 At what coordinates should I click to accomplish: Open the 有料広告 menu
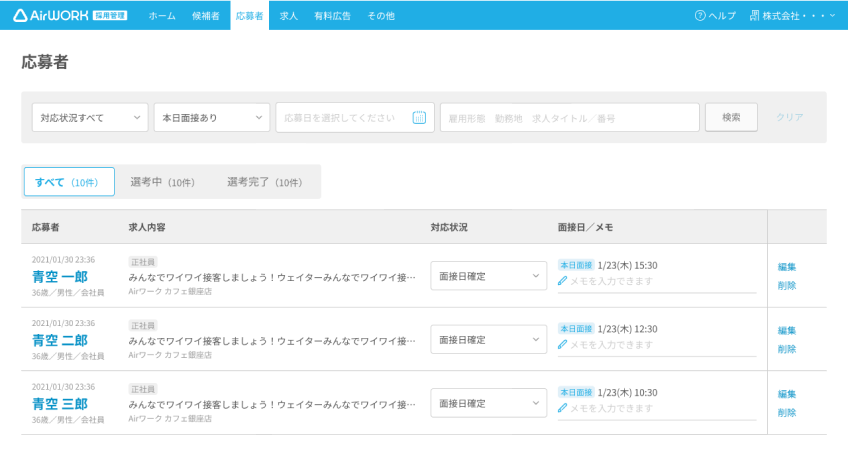pos(333,16)
